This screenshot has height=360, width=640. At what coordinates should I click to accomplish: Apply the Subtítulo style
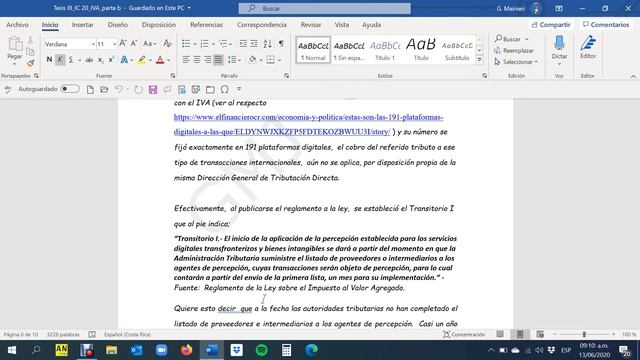457,51
